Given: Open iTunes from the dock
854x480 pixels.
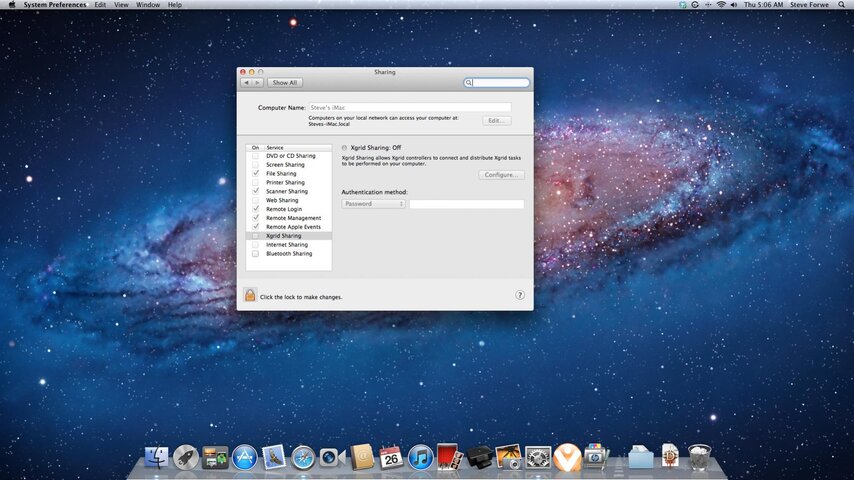Looking at the screenshot, I should pos(420,457).
